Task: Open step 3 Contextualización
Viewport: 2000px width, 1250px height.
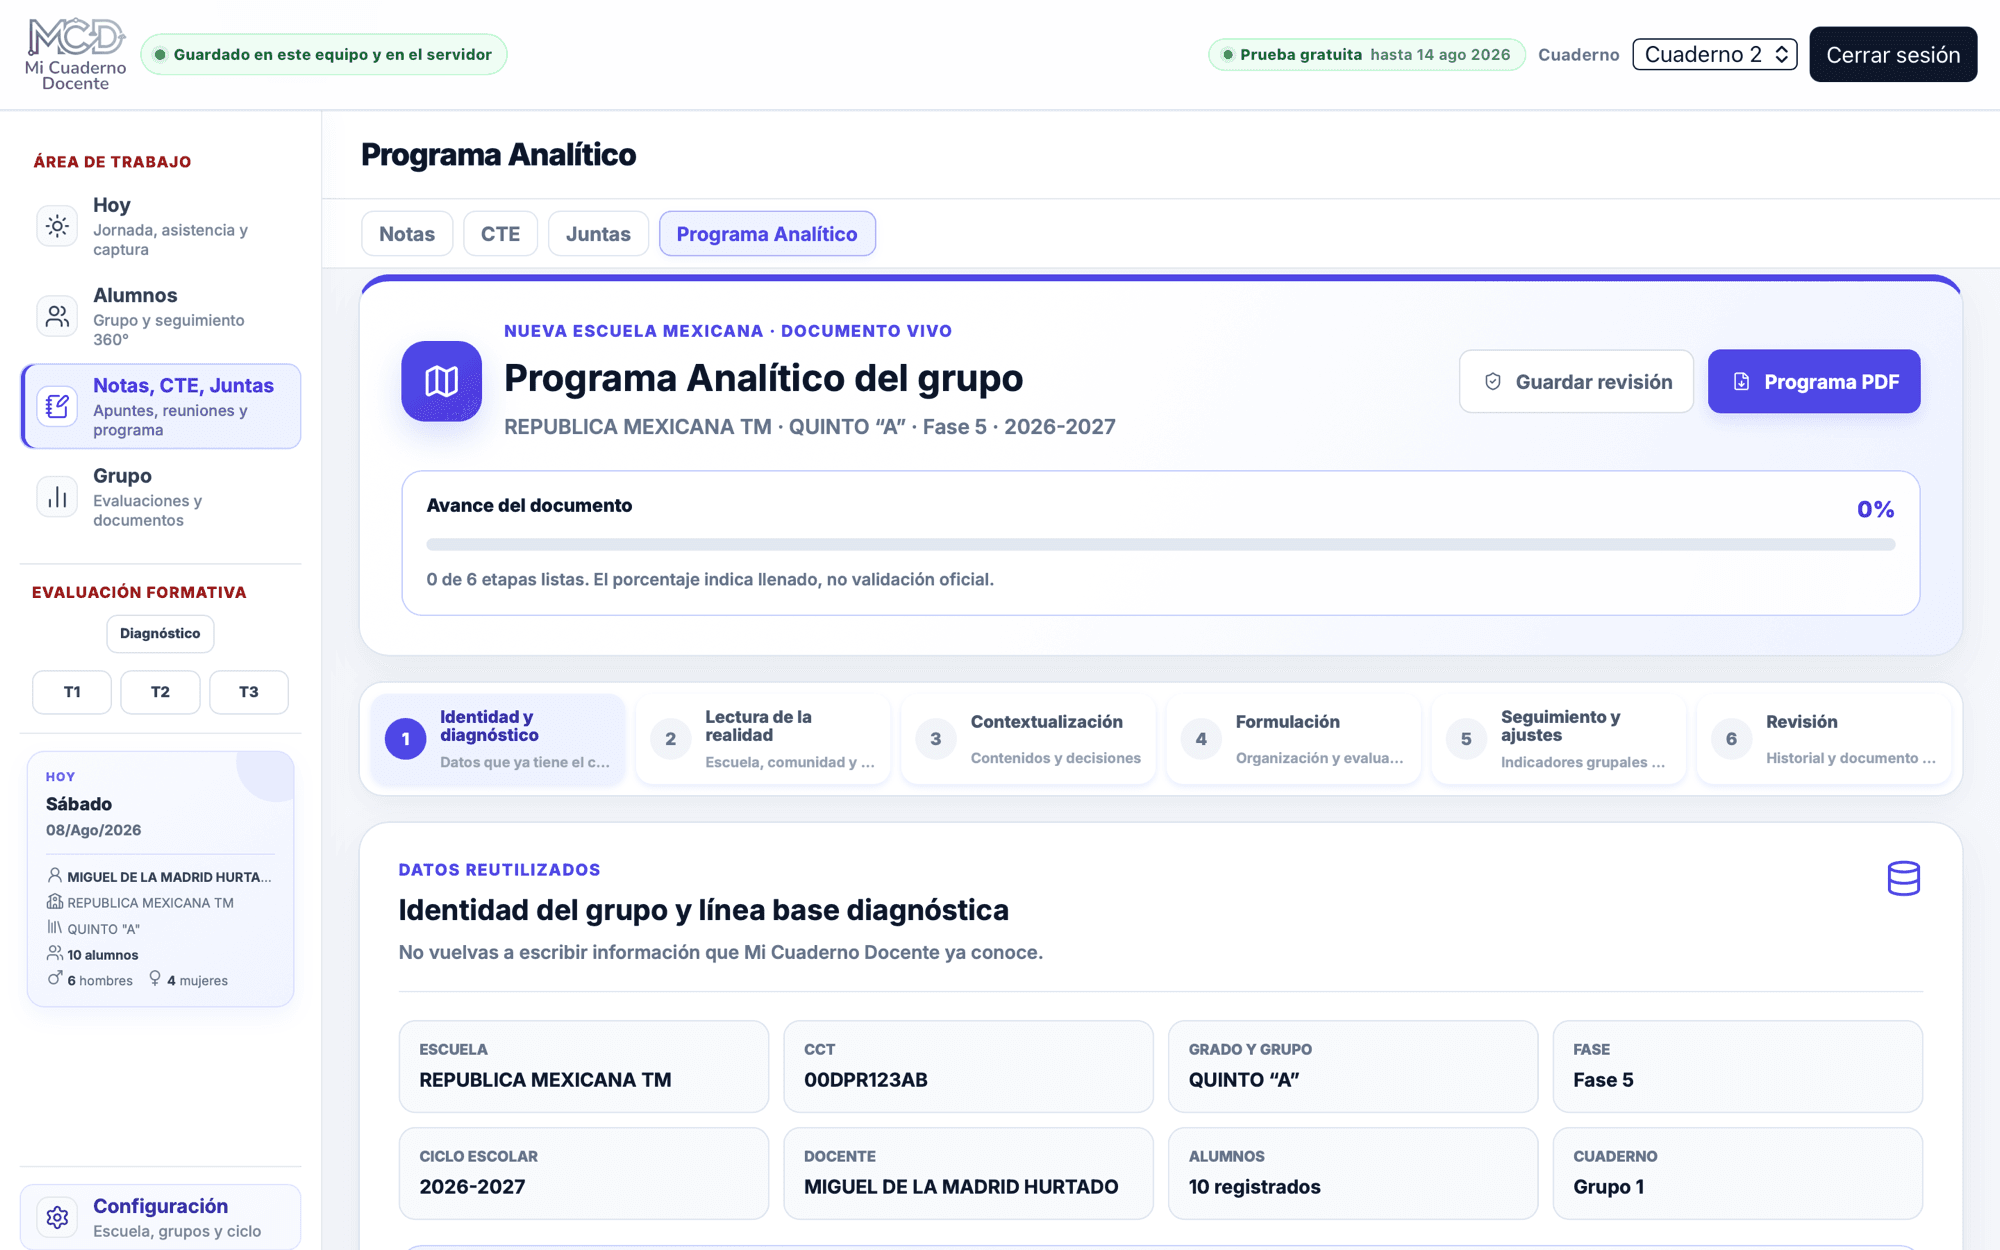Action: (x=1028, y=739)
